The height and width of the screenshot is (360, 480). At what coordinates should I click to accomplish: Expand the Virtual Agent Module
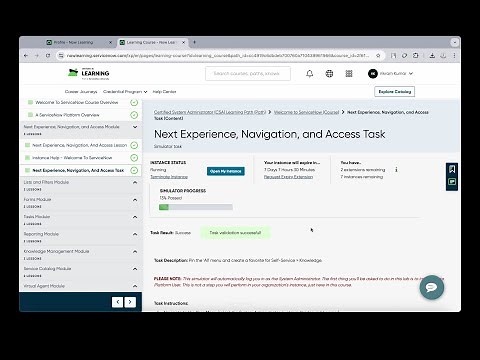pyautogui.click(x=135, y=286)
